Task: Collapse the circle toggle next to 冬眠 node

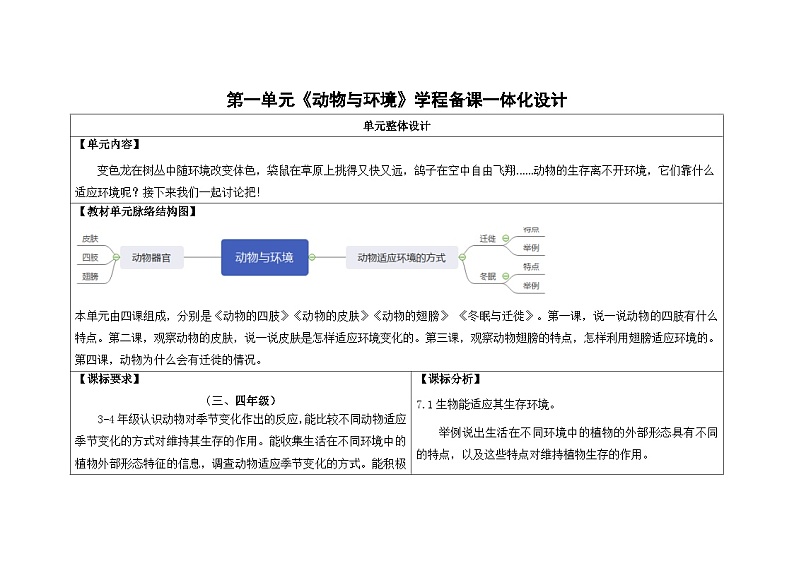Action: coord(505,276)
